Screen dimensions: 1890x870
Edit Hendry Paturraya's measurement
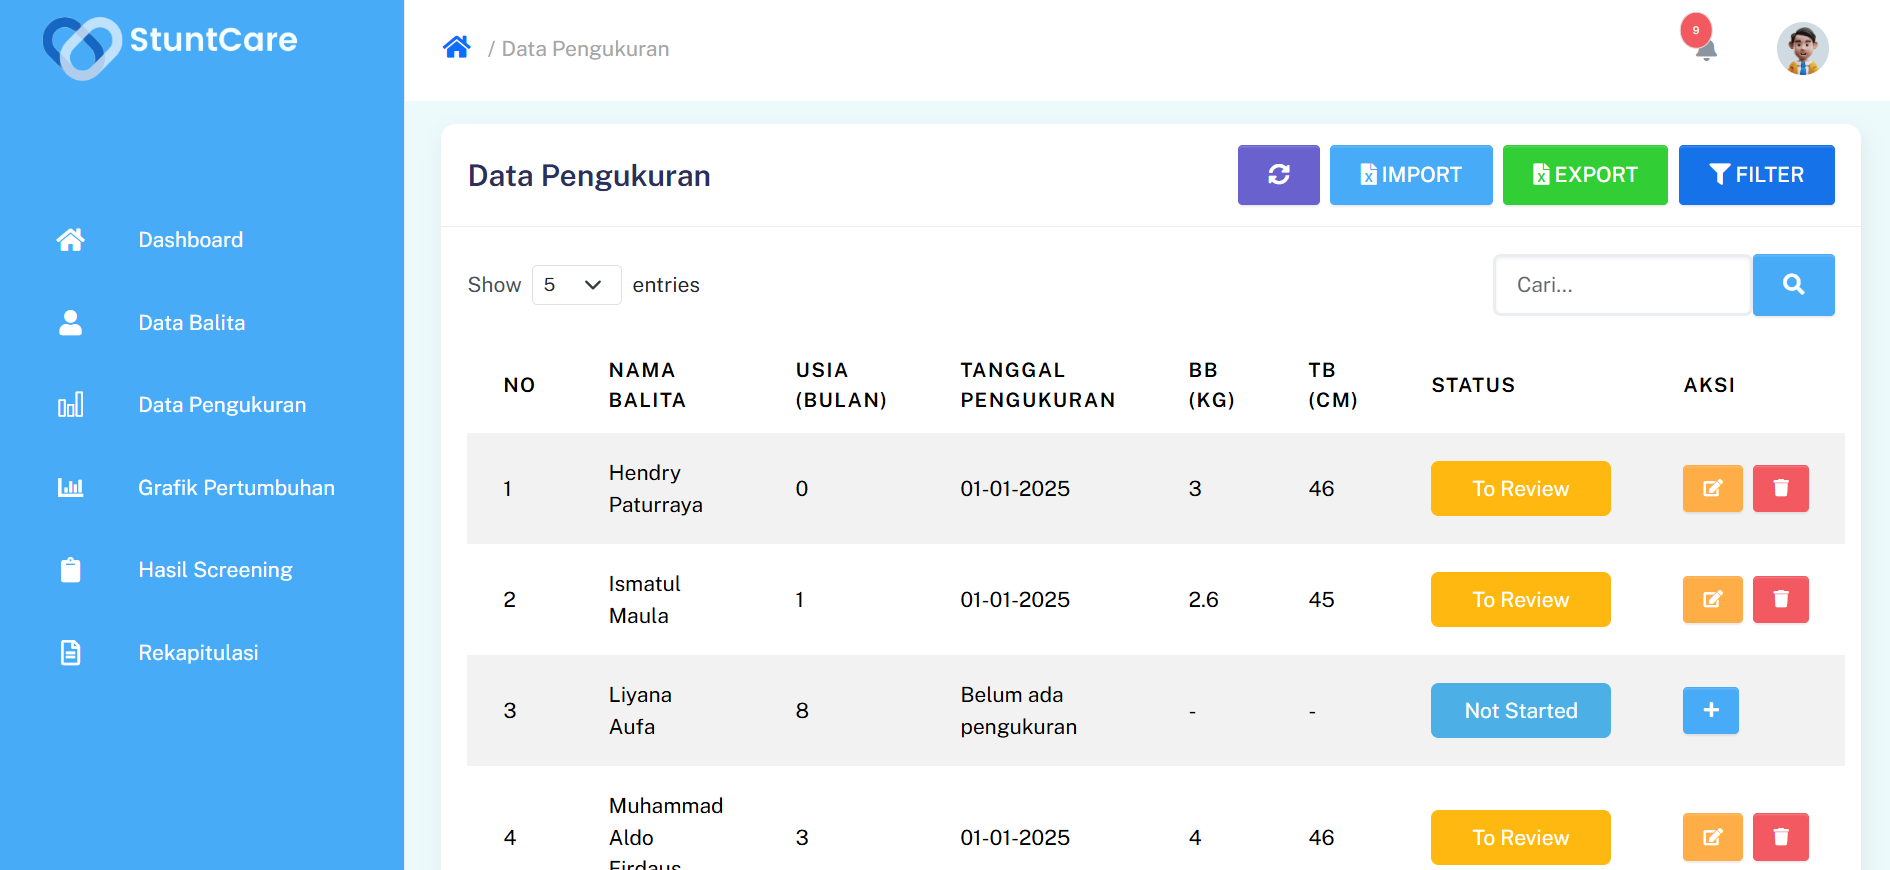pyautogui.click(x=1712, y=489)
